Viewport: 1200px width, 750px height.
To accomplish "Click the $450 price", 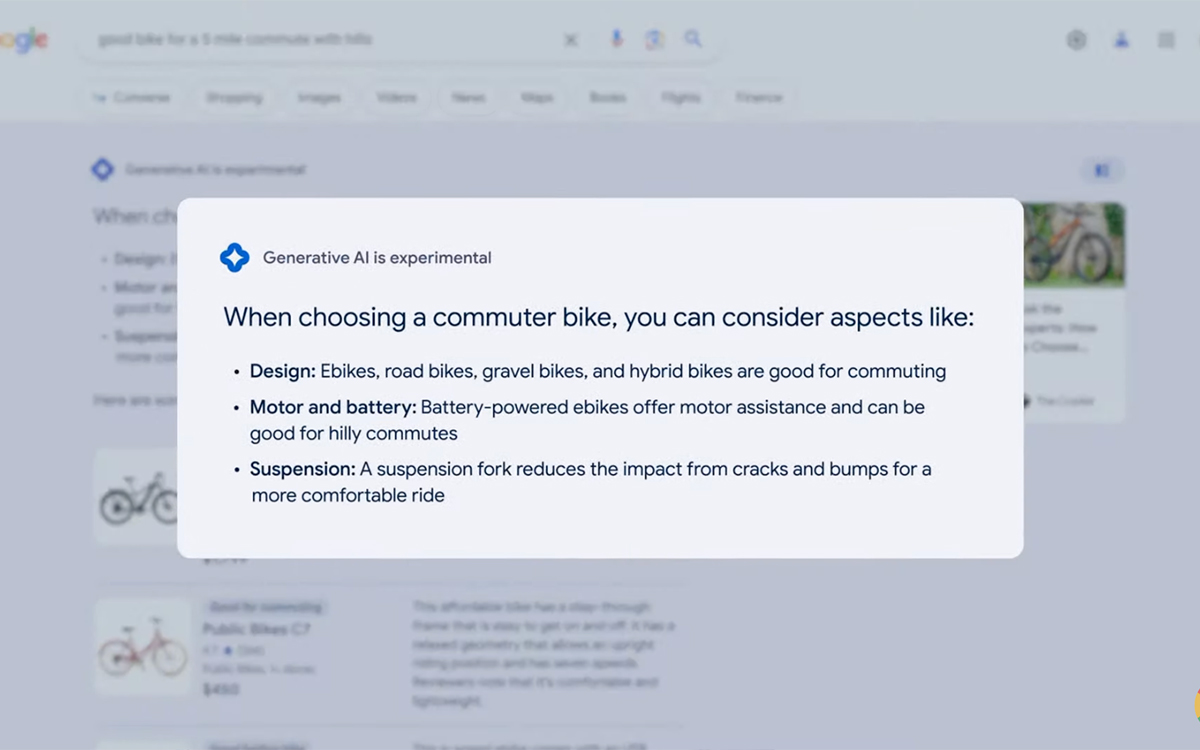I will (222, 690).
